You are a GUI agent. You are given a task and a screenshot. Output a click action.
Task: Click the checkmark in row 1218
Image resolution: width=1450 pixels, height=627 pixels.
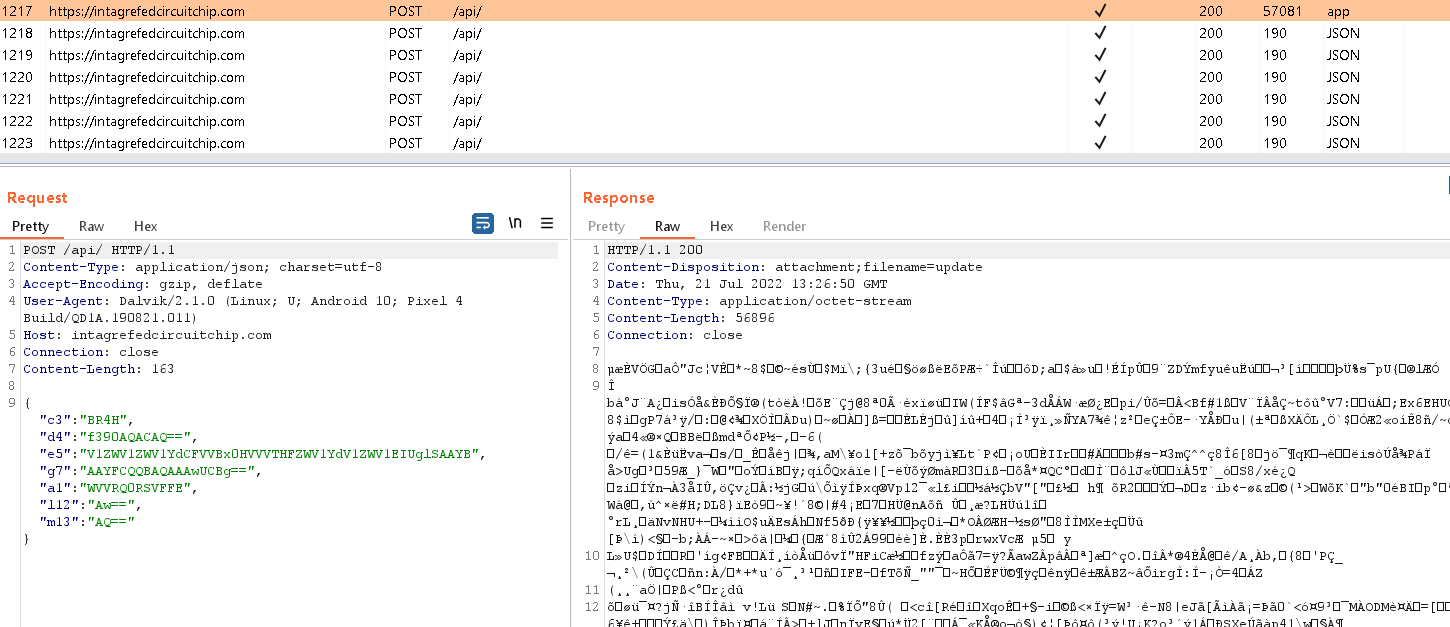1100,34
